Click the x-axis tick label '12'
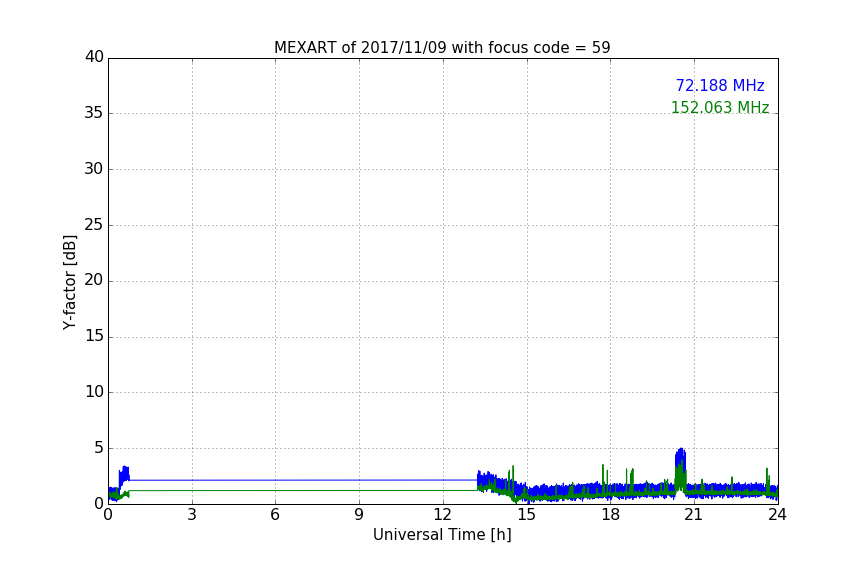This screenshot has width=864, height=576. (442, 515)
